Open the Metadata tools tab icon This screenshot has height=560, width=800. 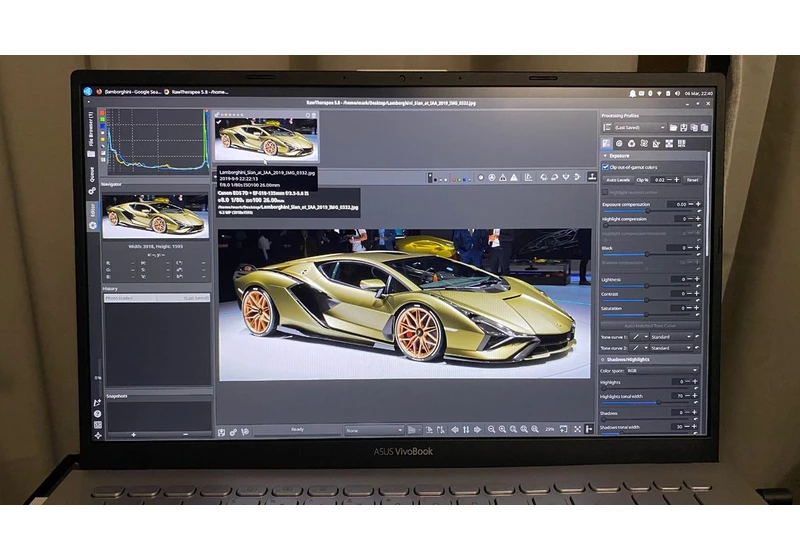682,144
